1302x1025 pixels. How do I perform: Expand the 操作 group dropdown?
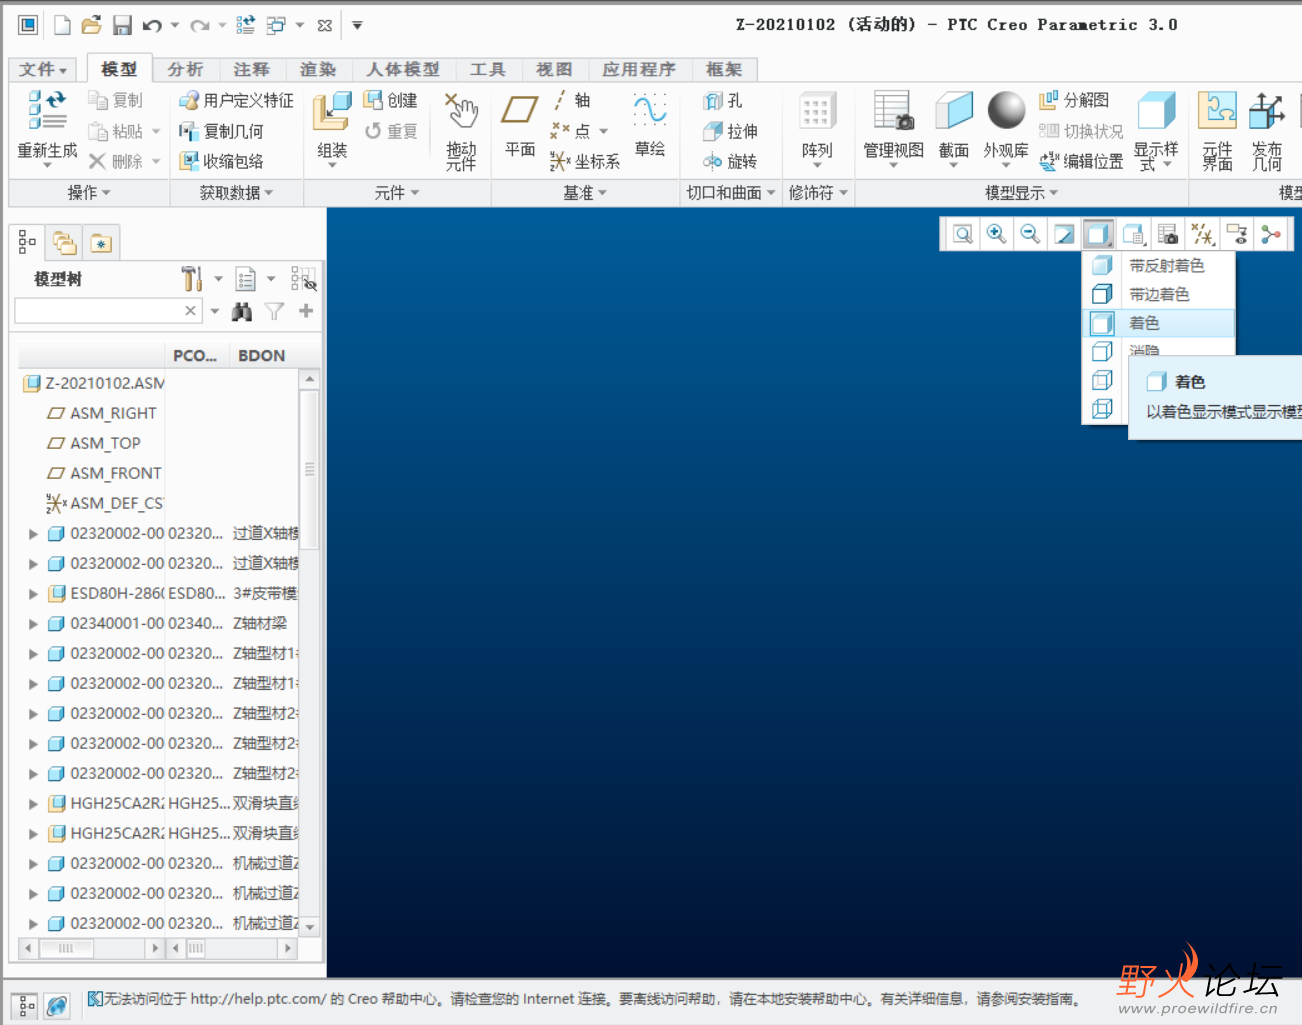pos(88,192)
